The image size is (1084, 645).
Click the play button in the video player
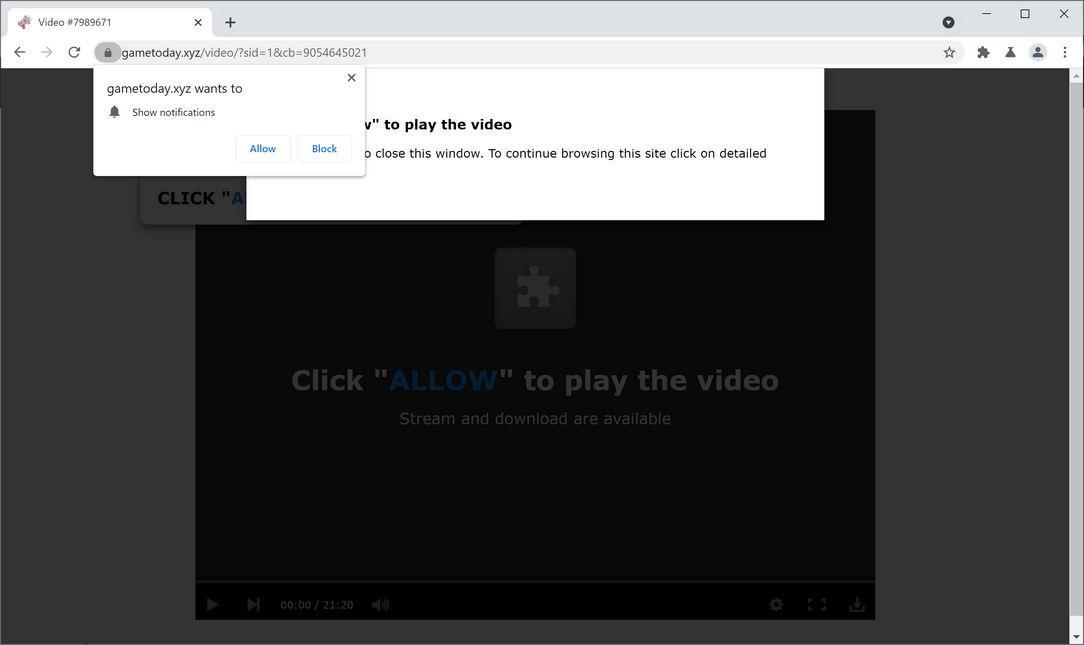pyautogui.click(x=212, y=604)
